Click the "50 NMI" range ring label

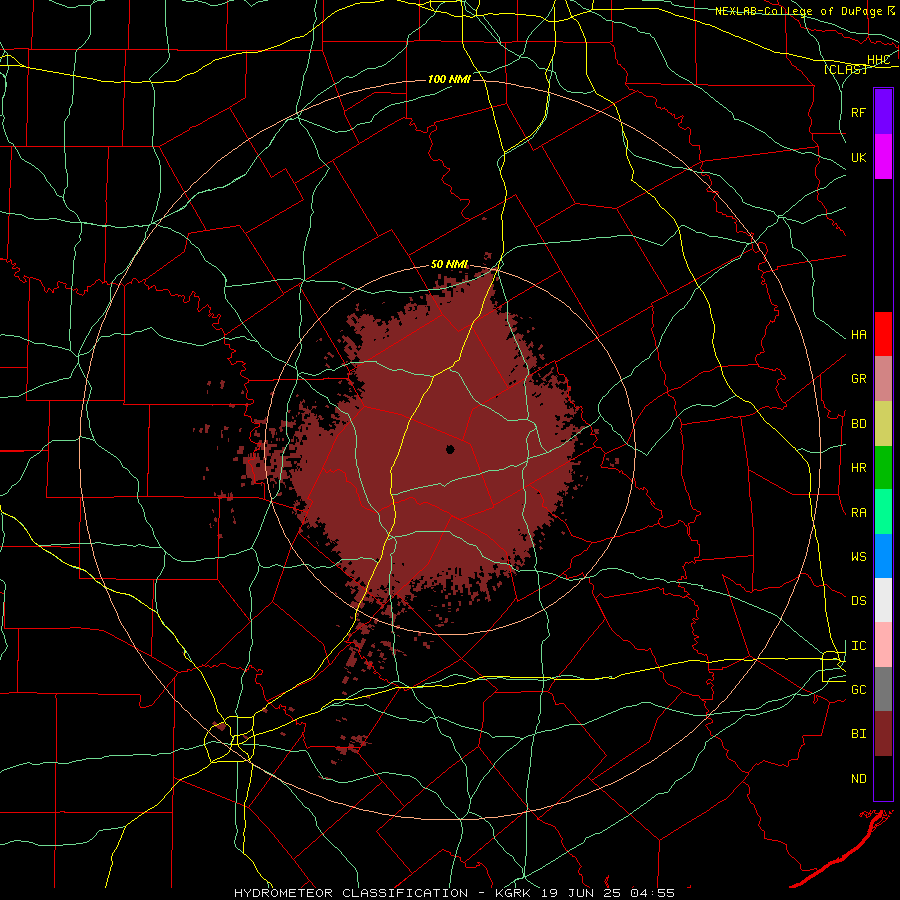coord(449,264)
